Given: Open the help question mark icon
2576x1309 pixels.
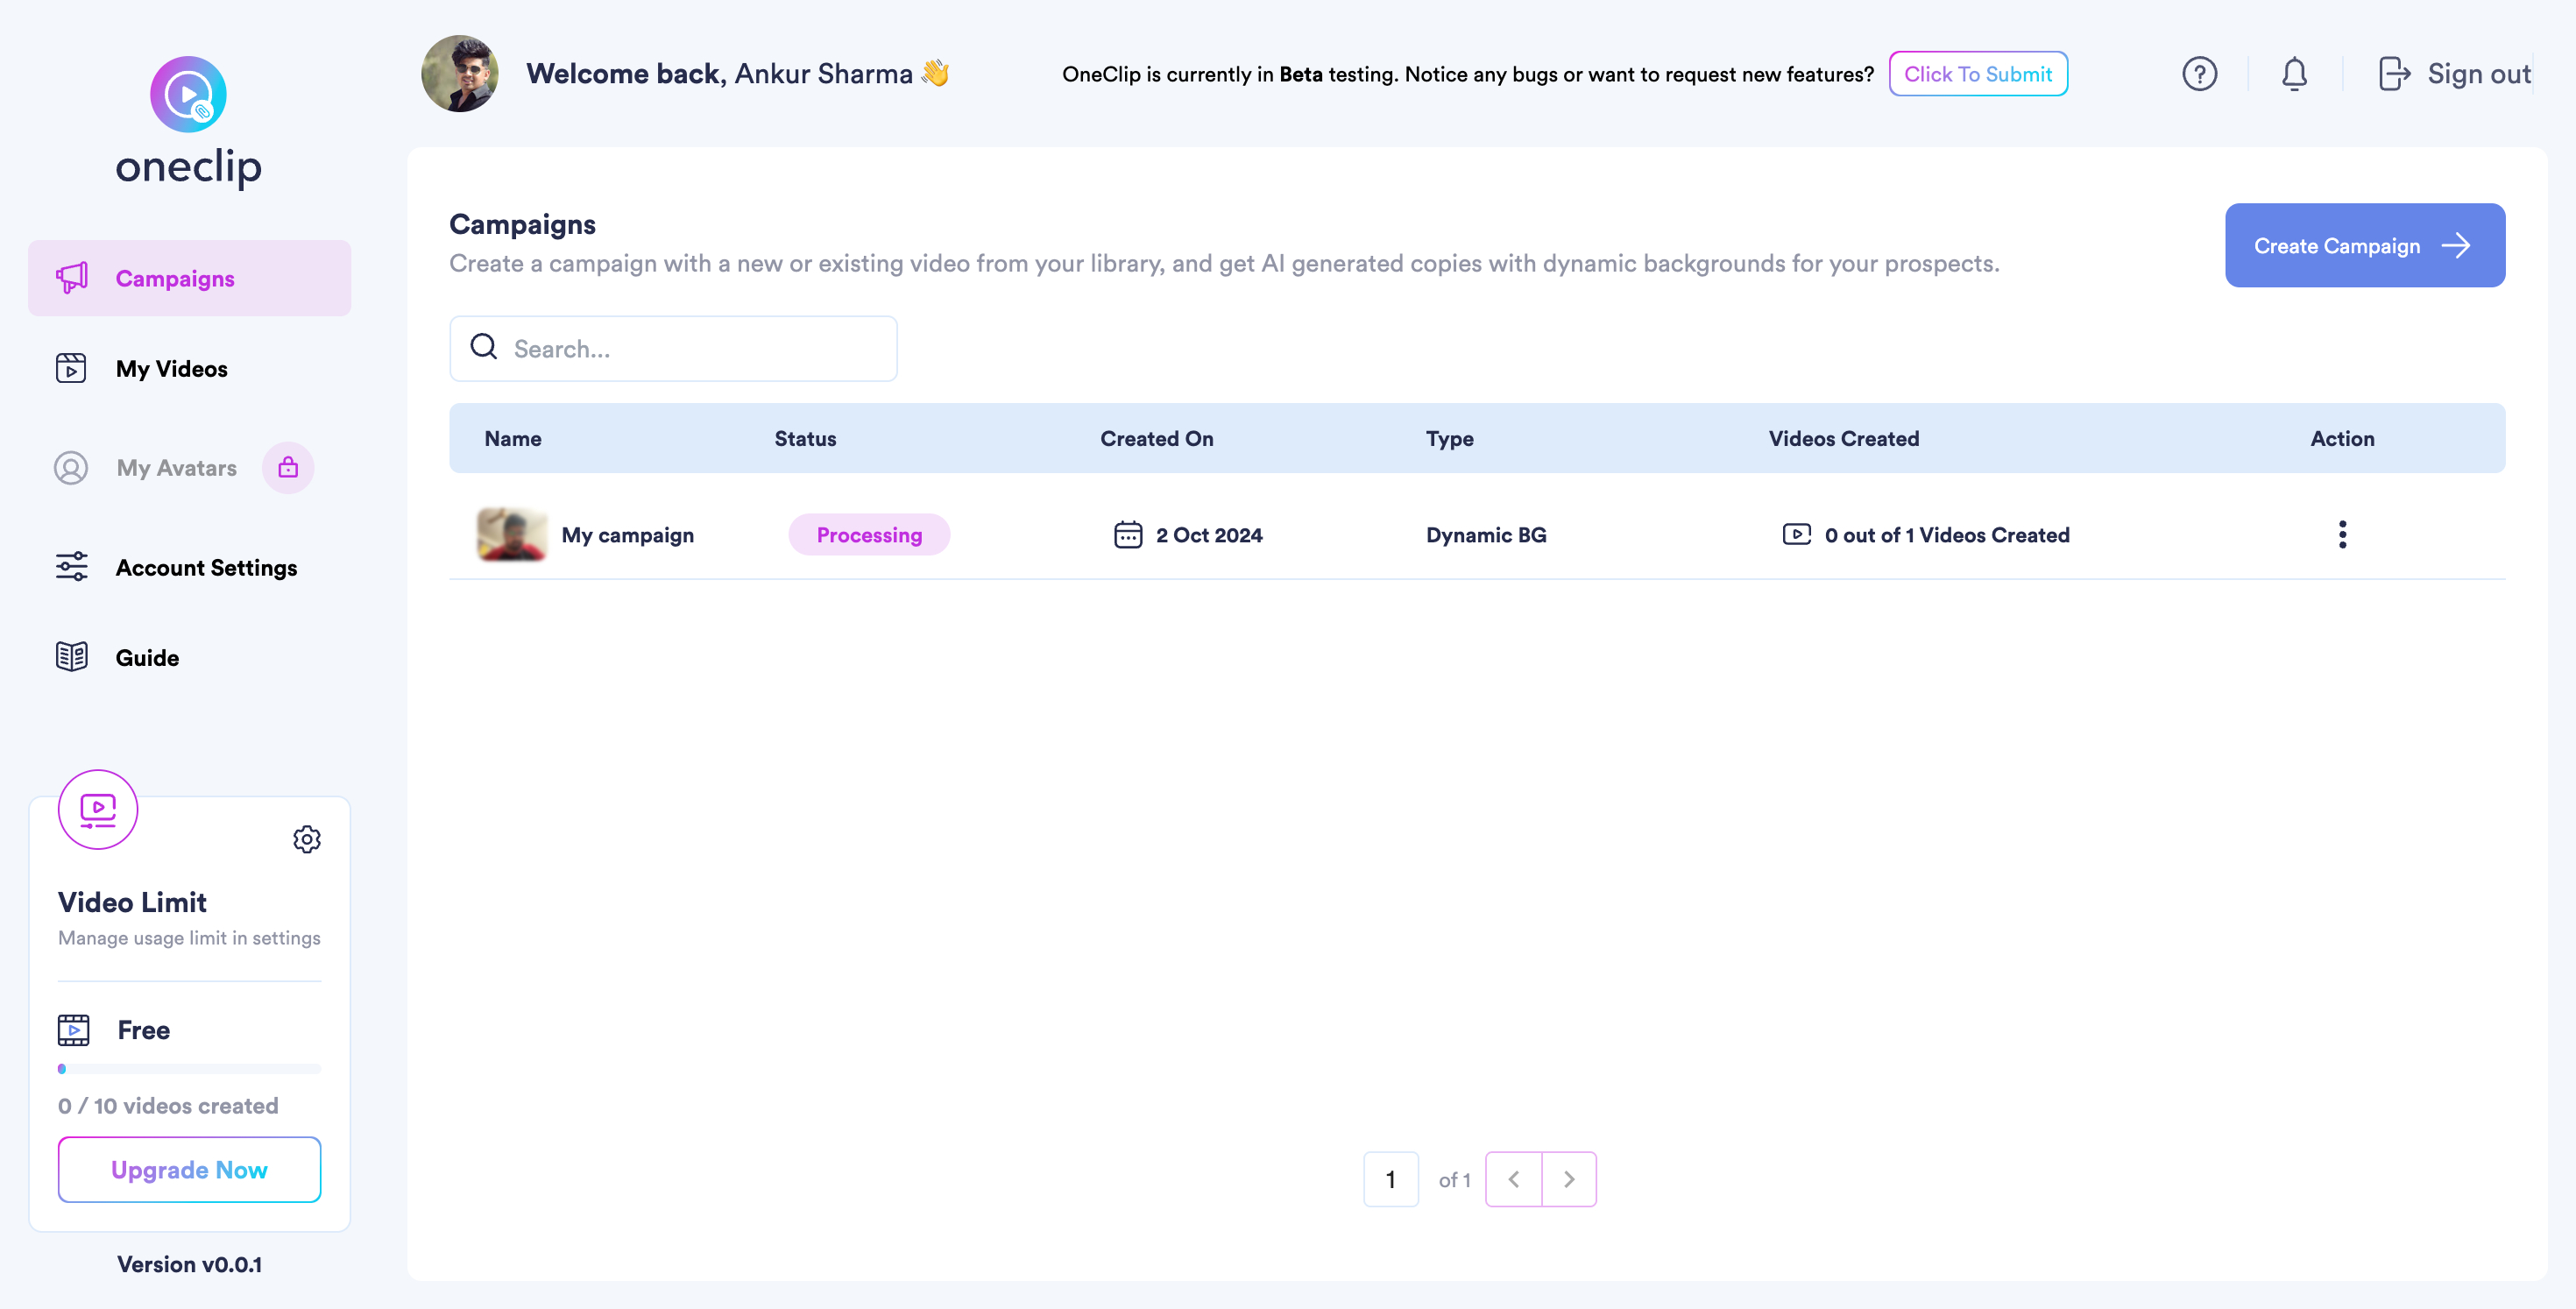Looking at the screenshot, I should click(2200, 74).
